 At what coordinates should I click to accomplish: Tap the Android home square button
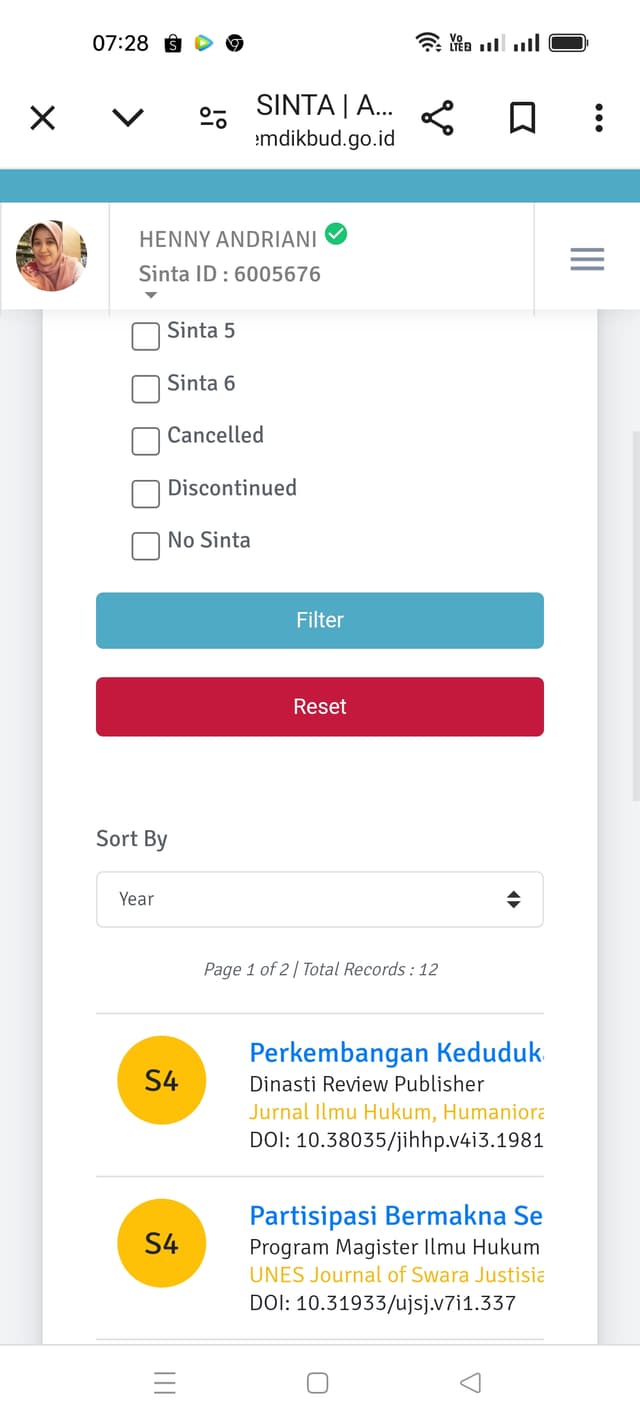(x=318, y=1382)
